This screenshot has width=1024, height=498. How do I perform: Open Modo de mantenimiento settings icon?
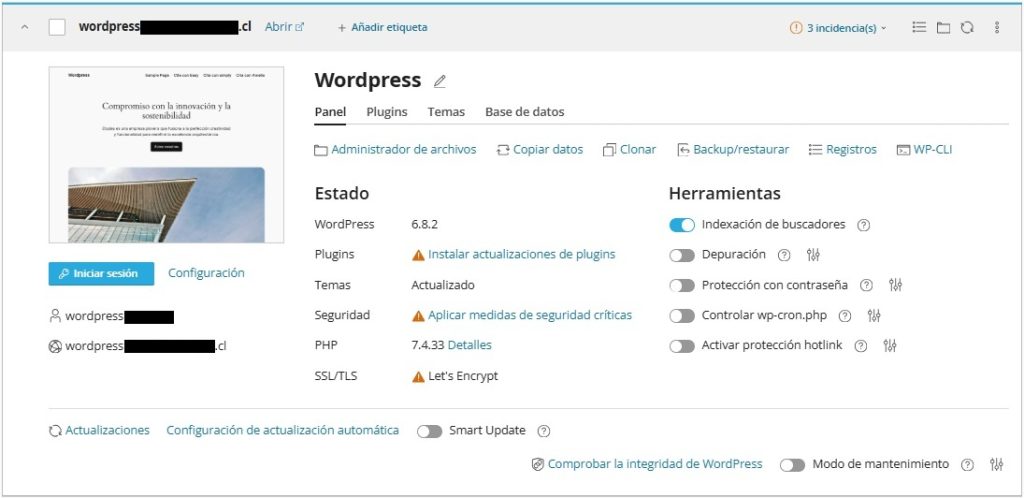click(996, 464)
